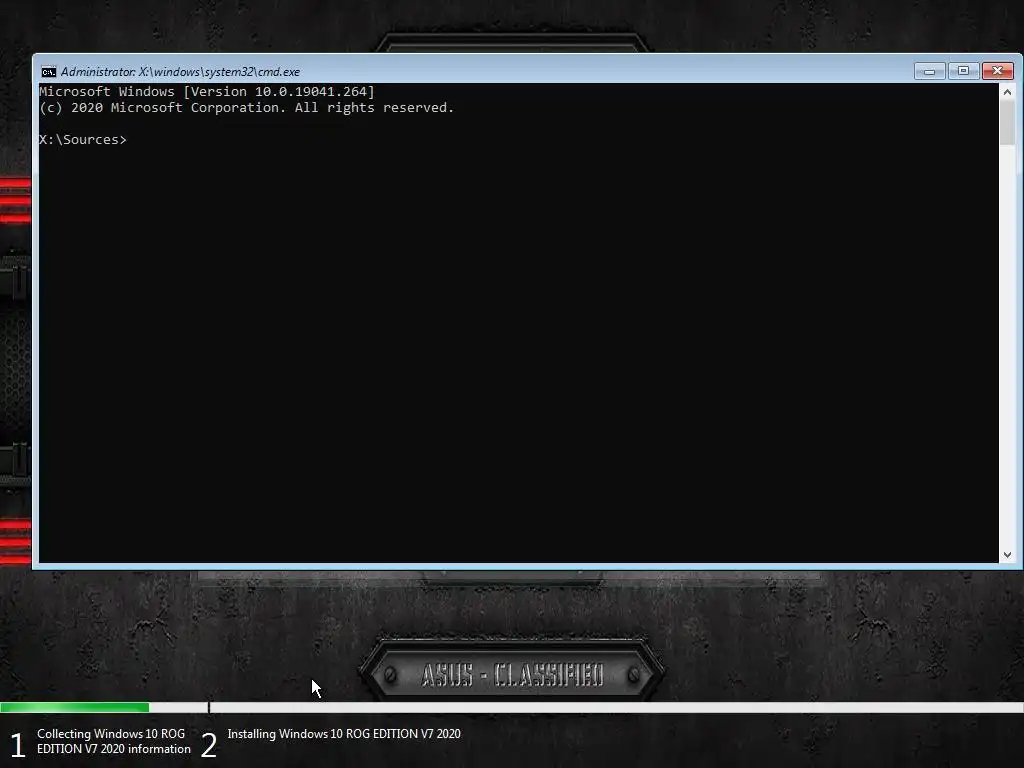Close the Administrator cmd.exe window
The image size is (1024, 768).
point(997,71)
